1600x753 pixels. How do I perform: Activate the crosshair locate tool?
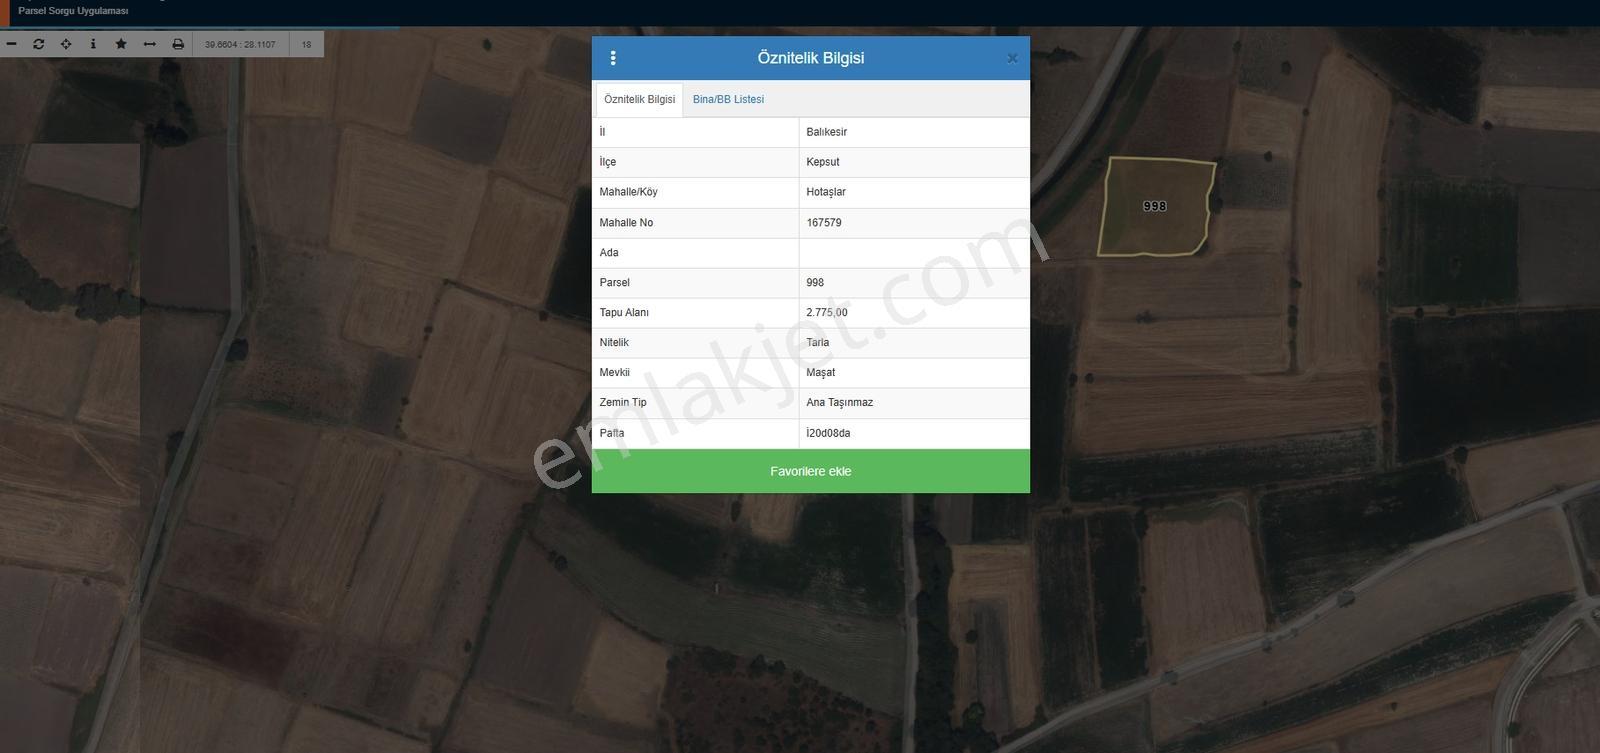66,44
